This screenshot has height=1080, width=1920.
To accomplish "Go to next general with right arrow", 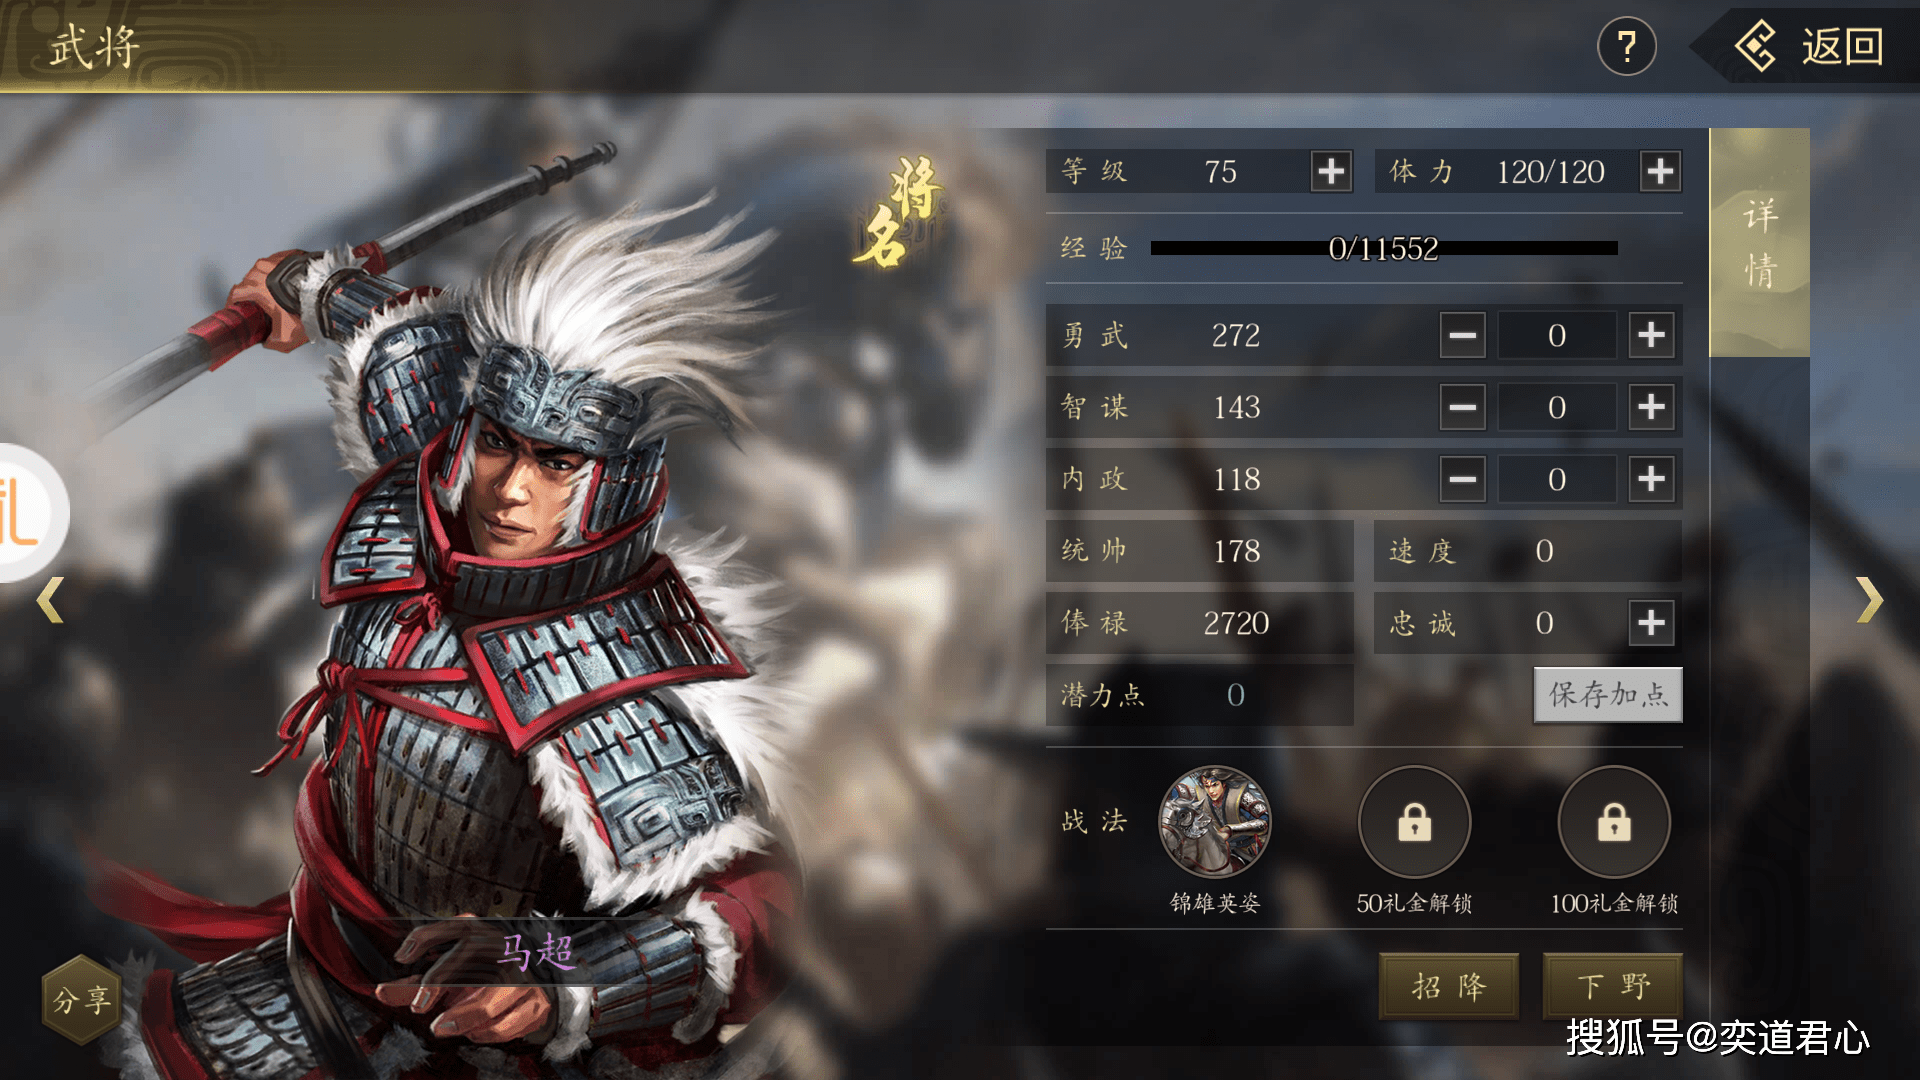I will point(1869,600).
